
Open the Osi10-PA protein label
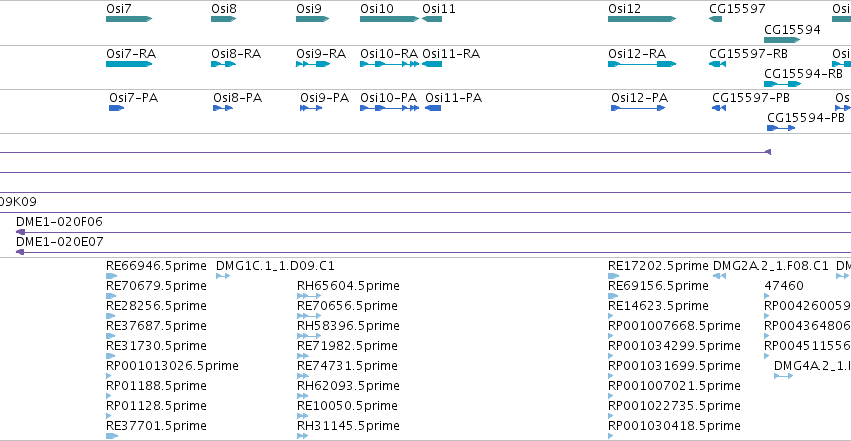tap(389, 98)
